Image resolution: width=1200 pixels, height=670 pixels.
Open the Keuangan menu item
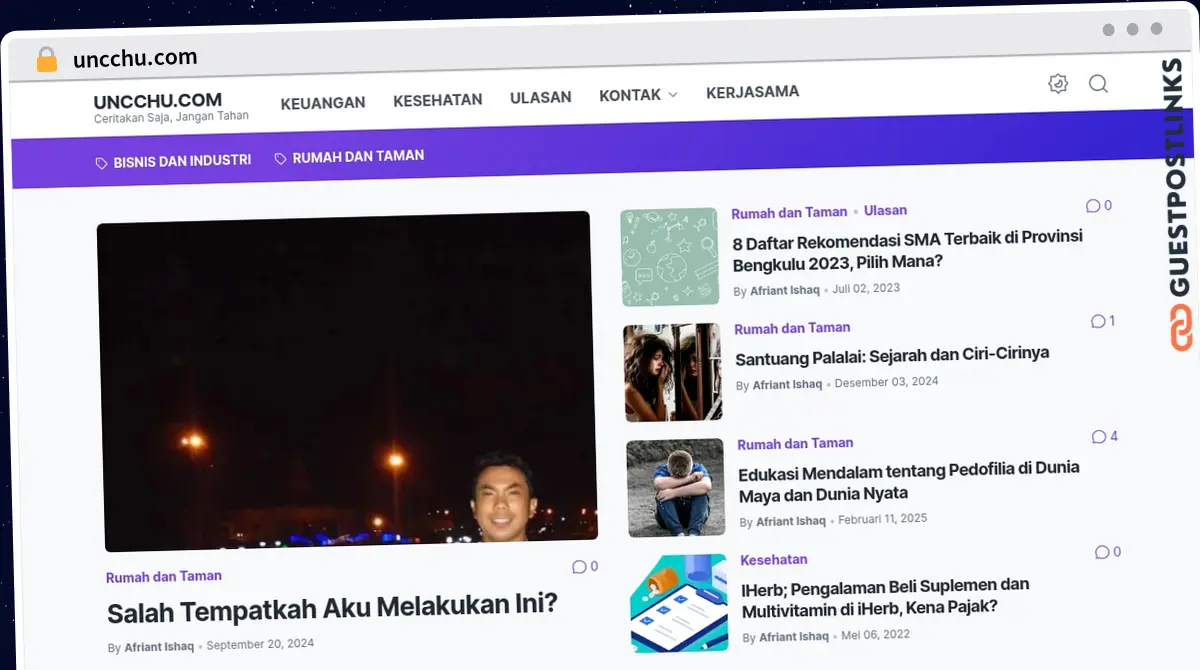click(323, 102)
